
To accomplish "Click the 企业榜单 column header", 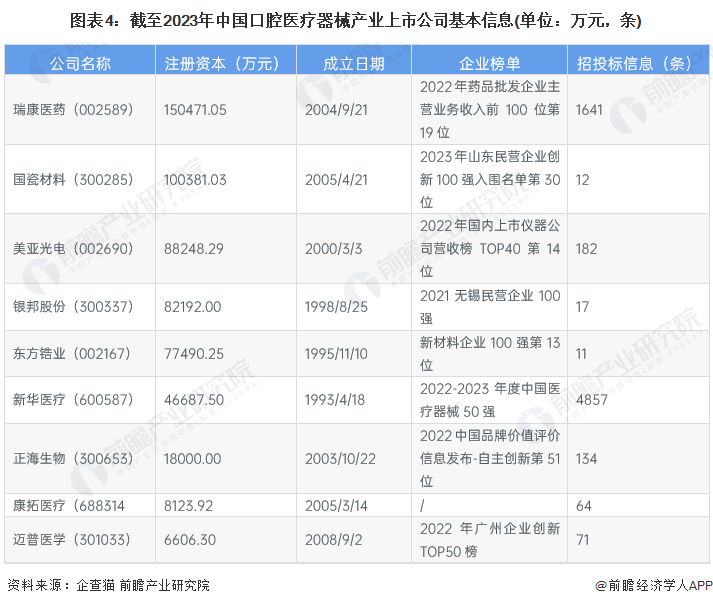I will coord(489,62).
